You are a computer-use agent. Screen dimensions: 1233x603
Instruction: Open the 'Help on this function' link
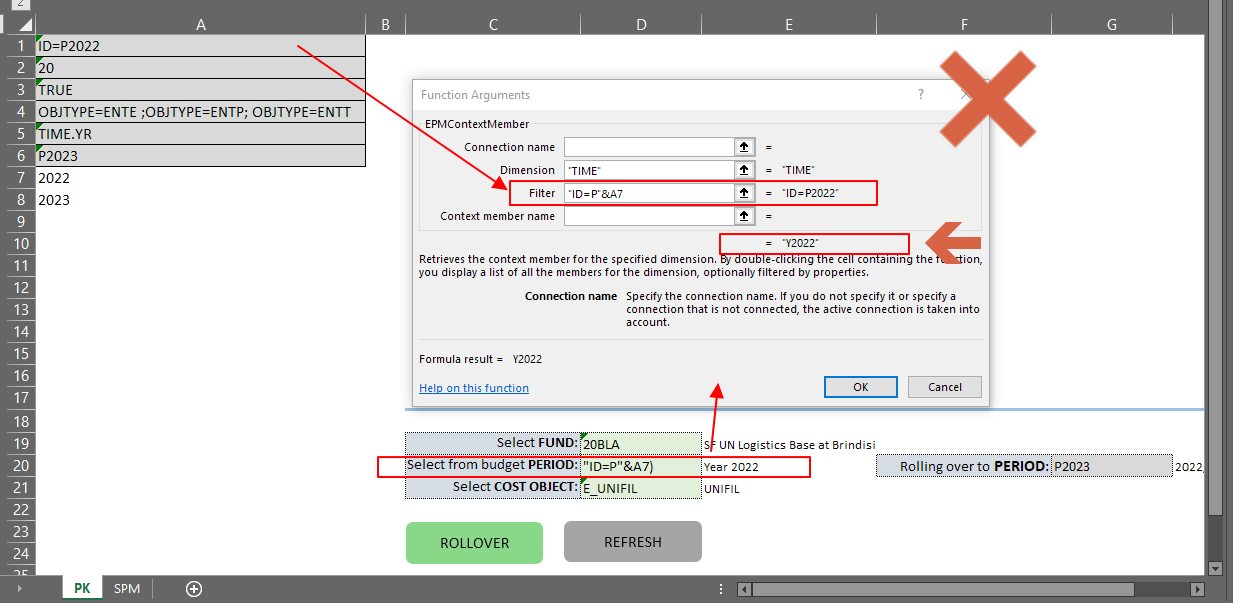[474, 388]
